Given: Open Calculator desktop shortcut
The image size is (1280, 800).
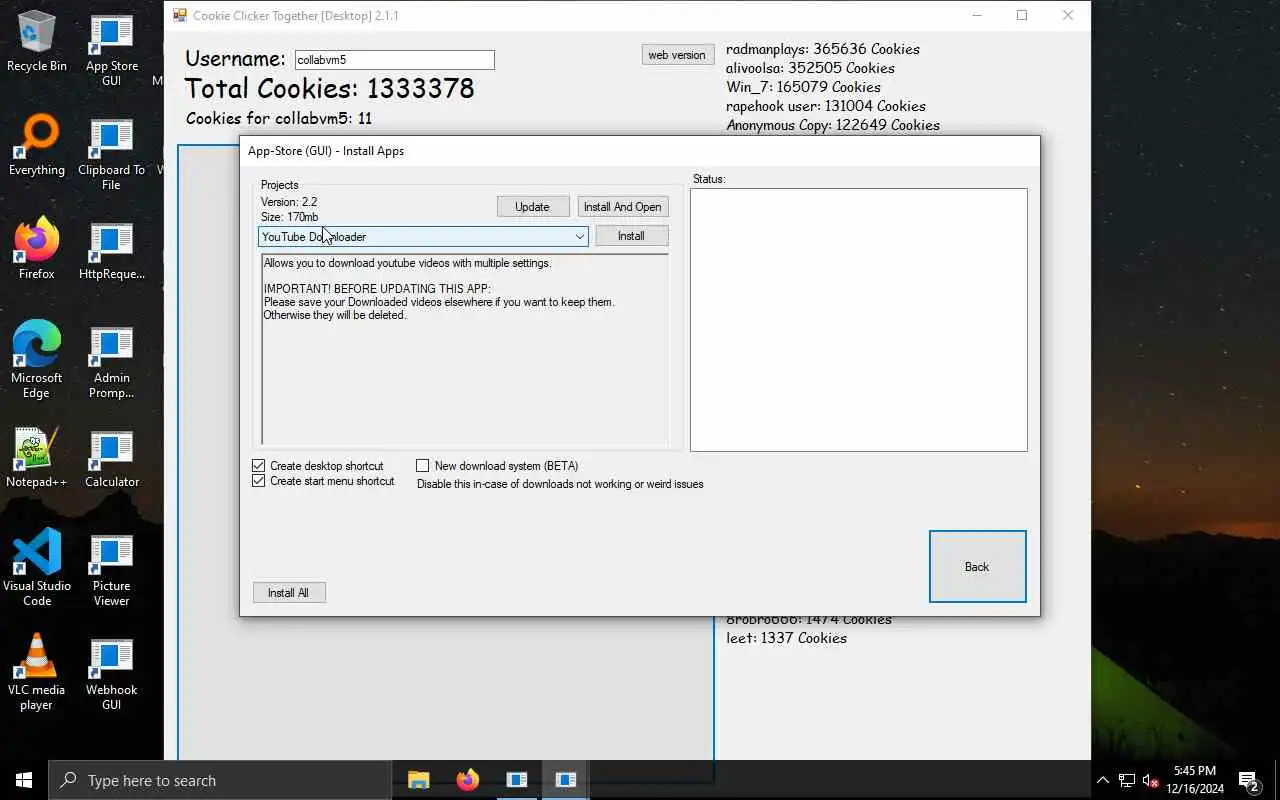Looking at the screenshot, I should click(111, 459).
